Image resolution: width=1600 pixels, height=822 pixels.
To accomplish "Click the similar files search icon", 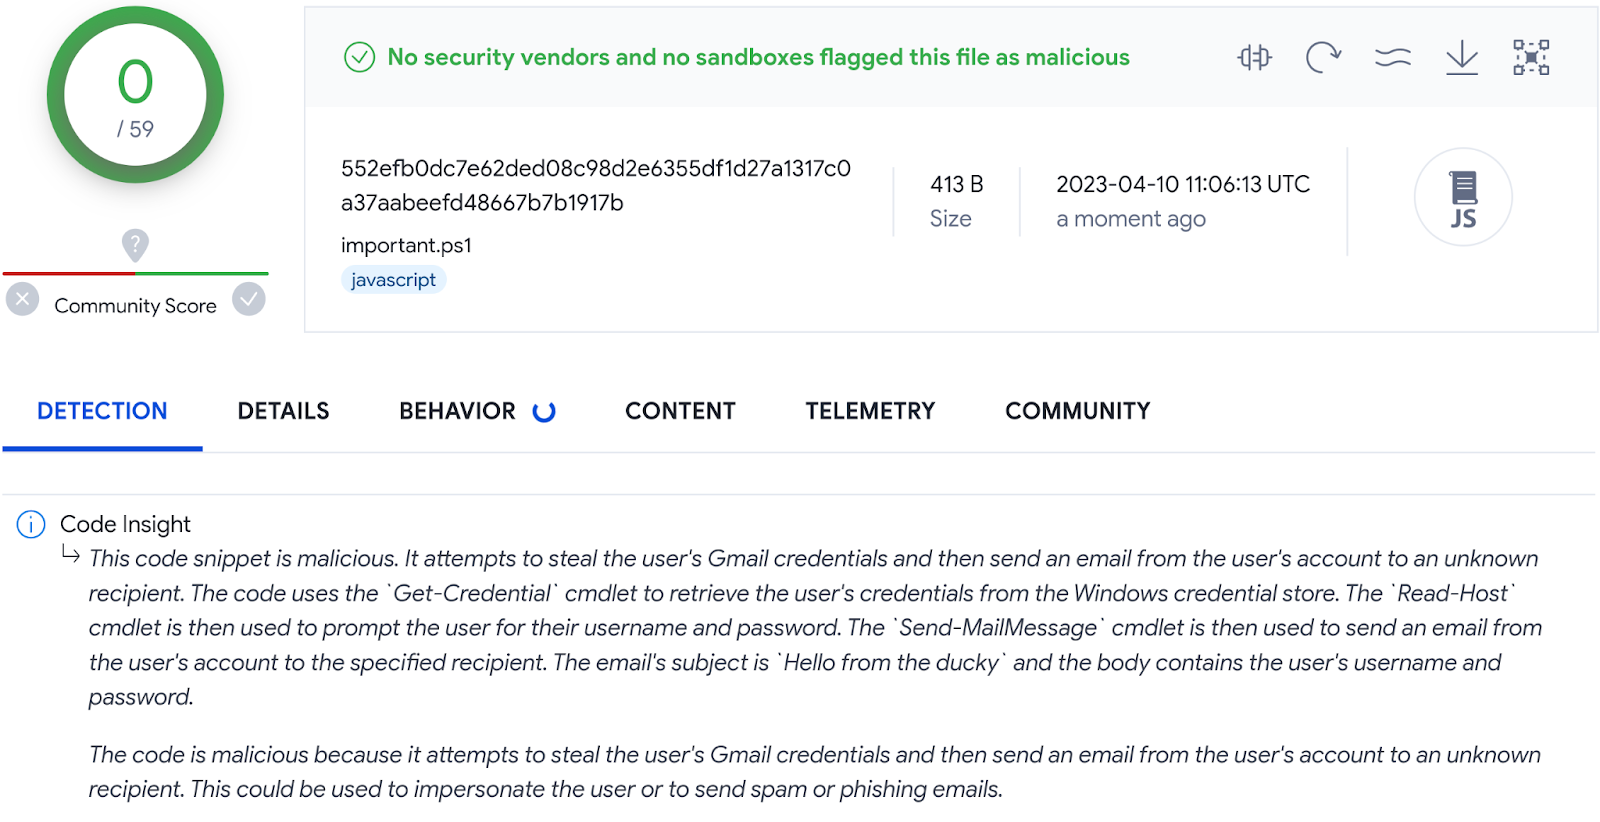I will 1392,58.
